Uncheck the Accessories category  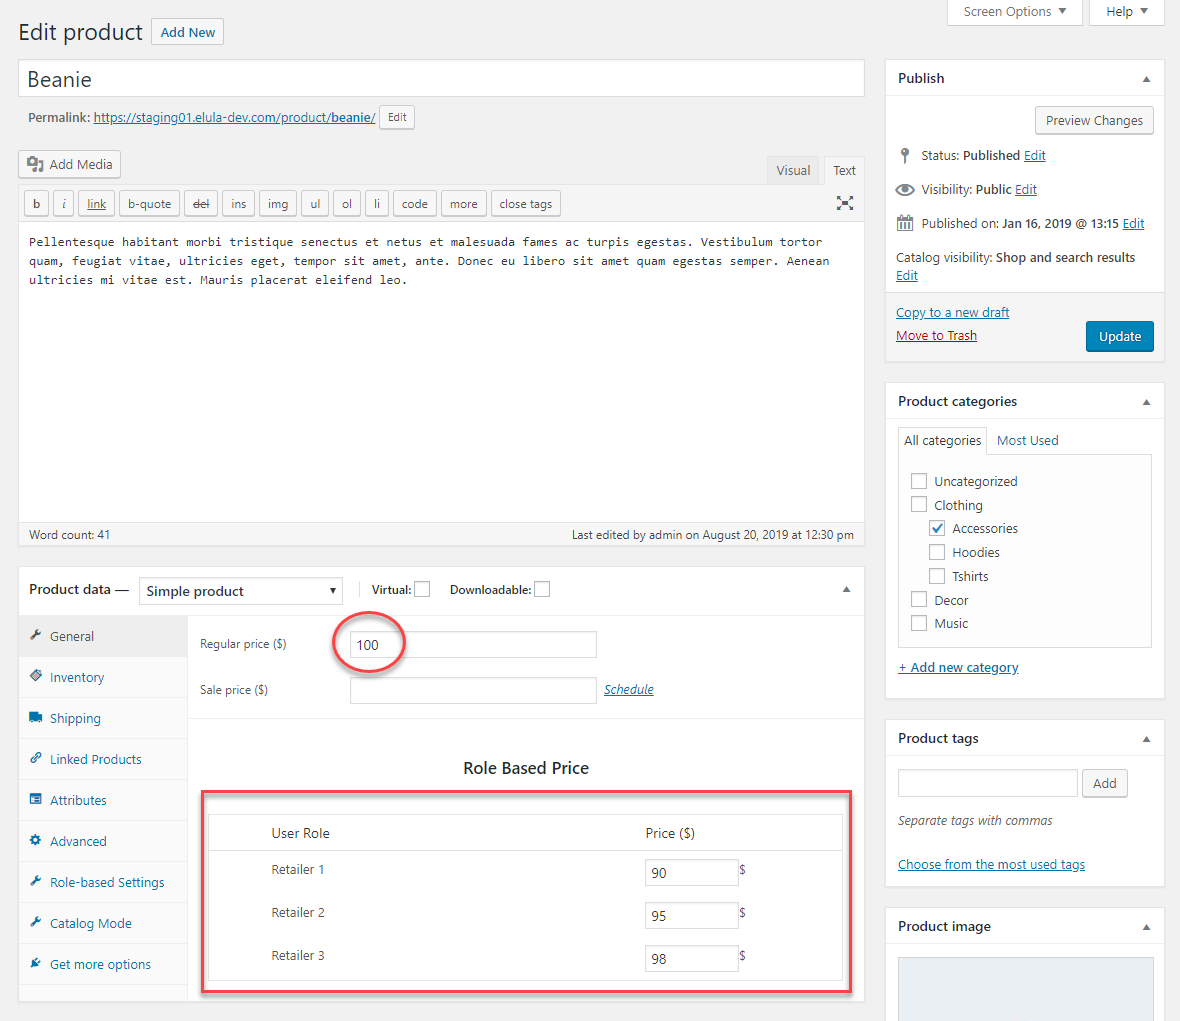(x=936, y=528)
